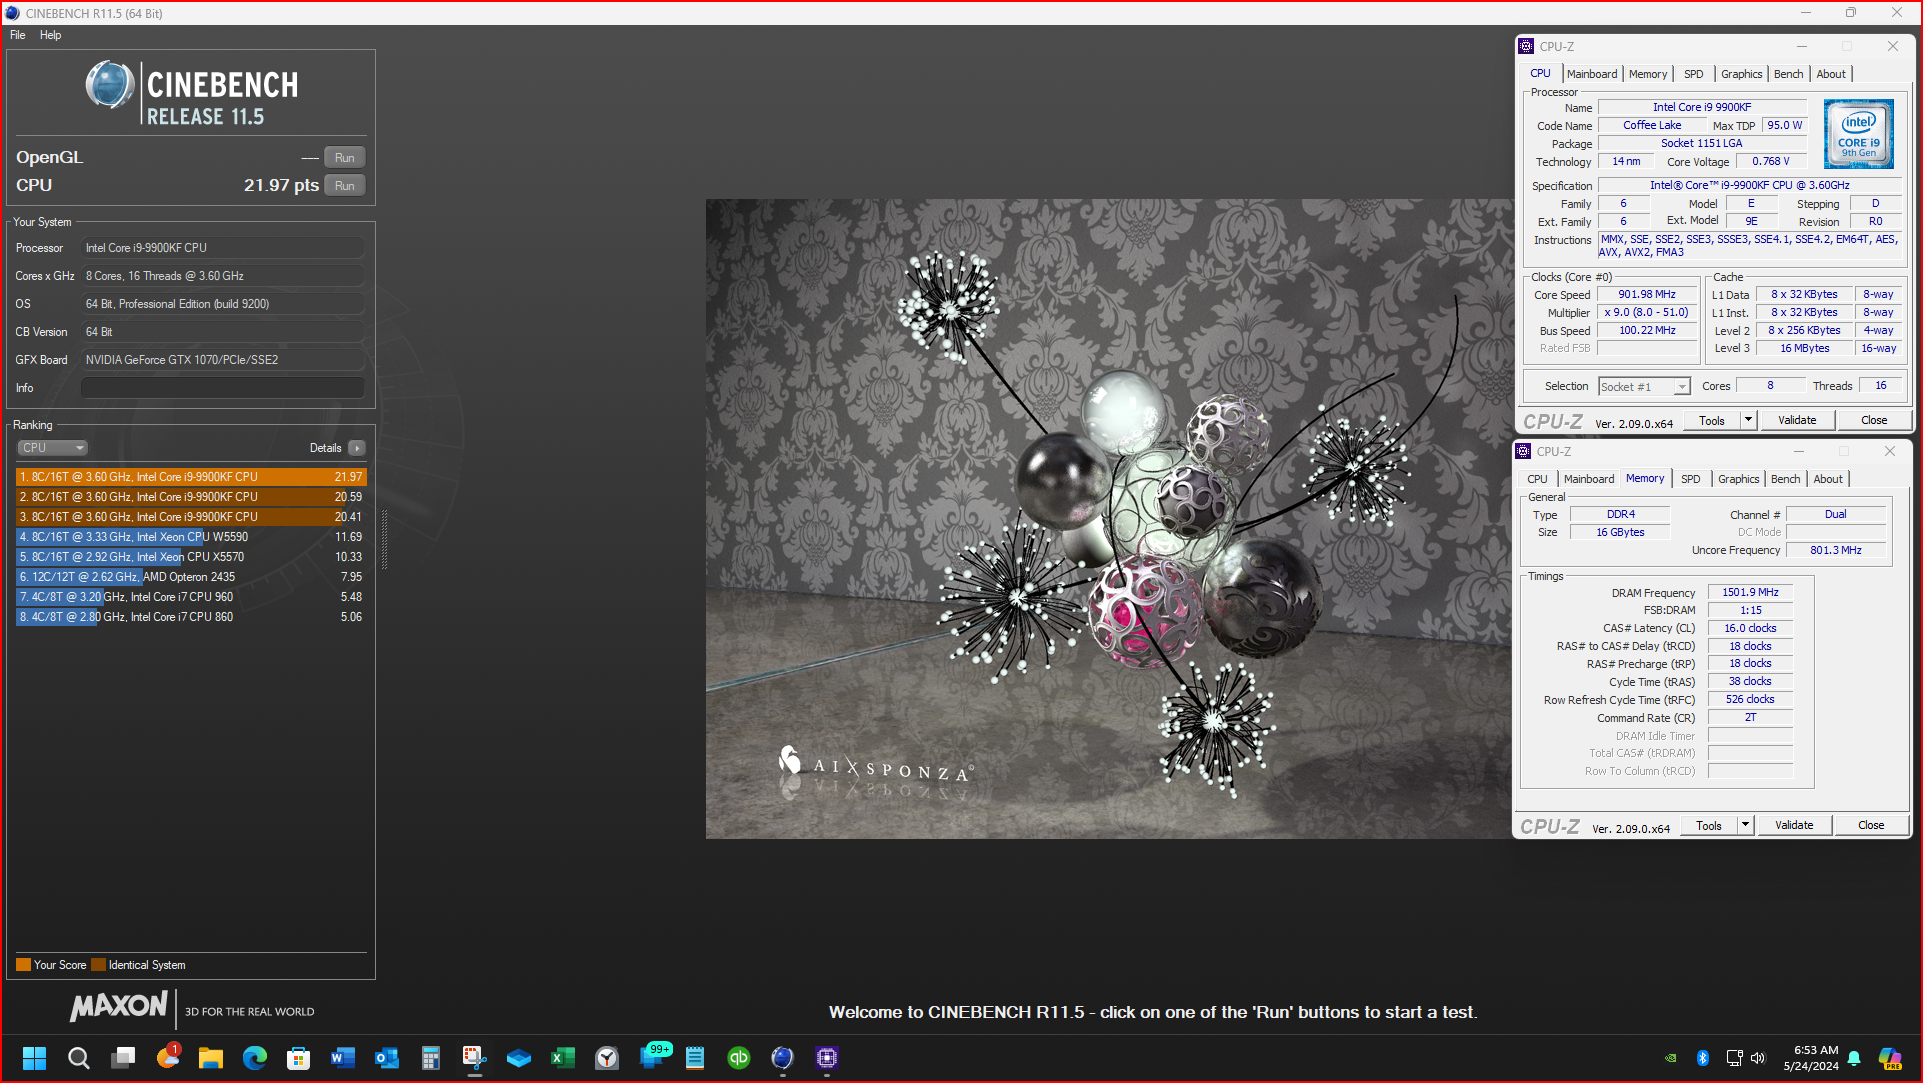
Task: Open Tools dropdown arrow in lower CPU-Z window
Action: [1746, 826]
